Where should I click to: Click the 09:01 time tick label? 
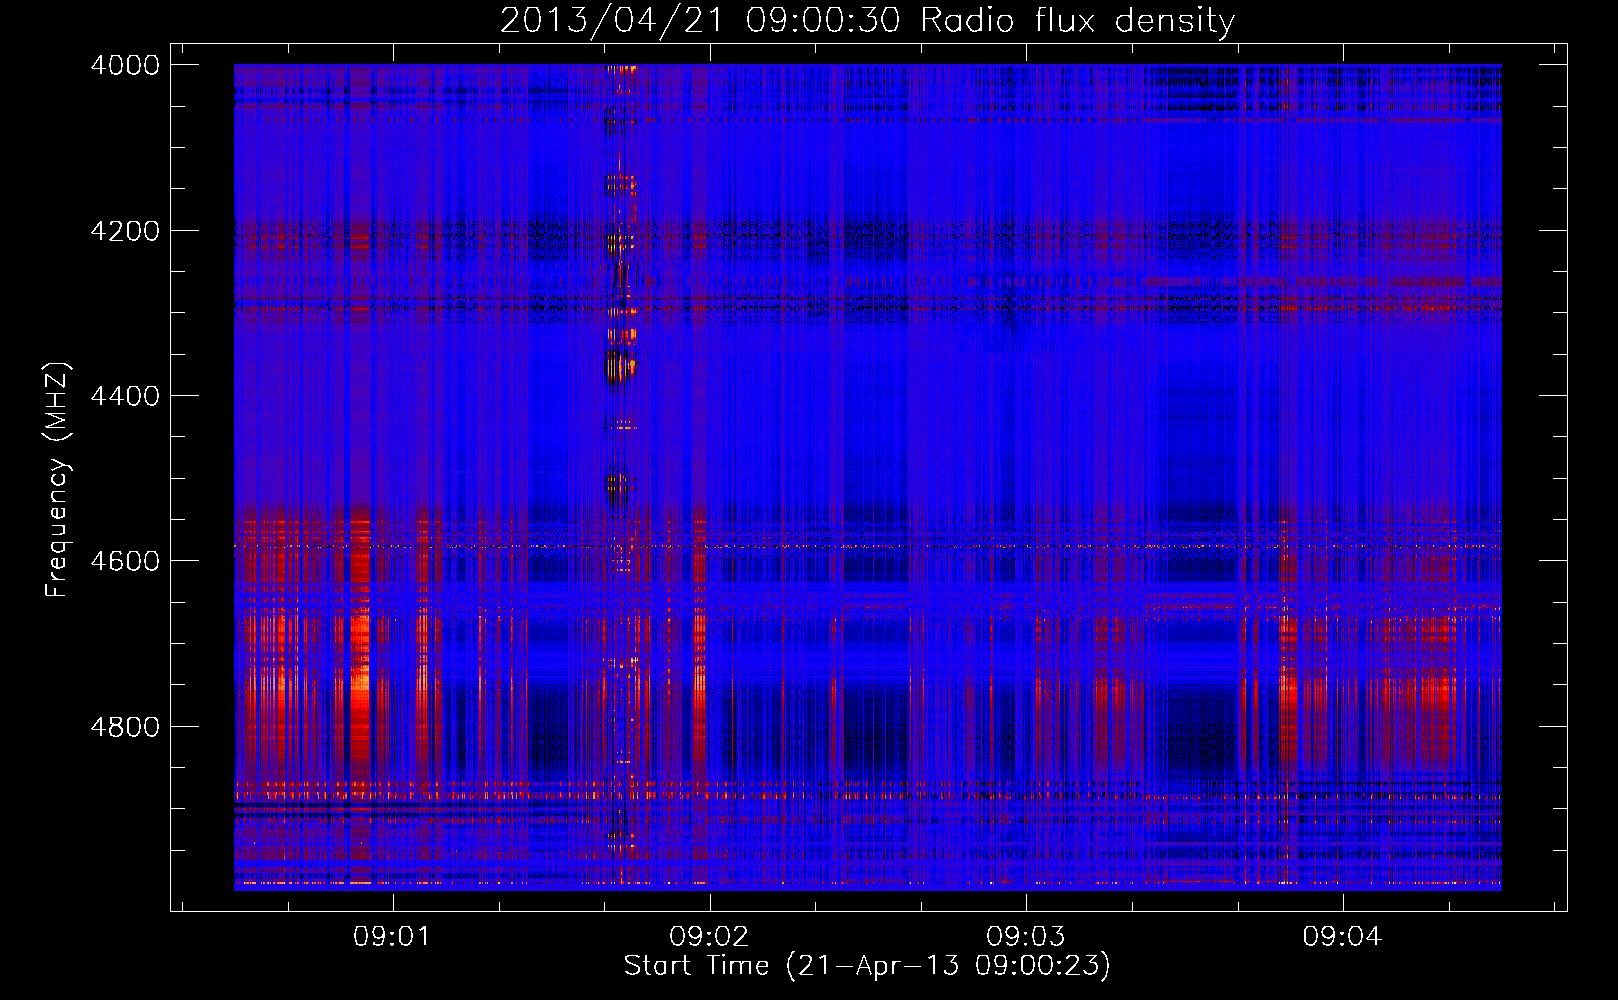392,936
